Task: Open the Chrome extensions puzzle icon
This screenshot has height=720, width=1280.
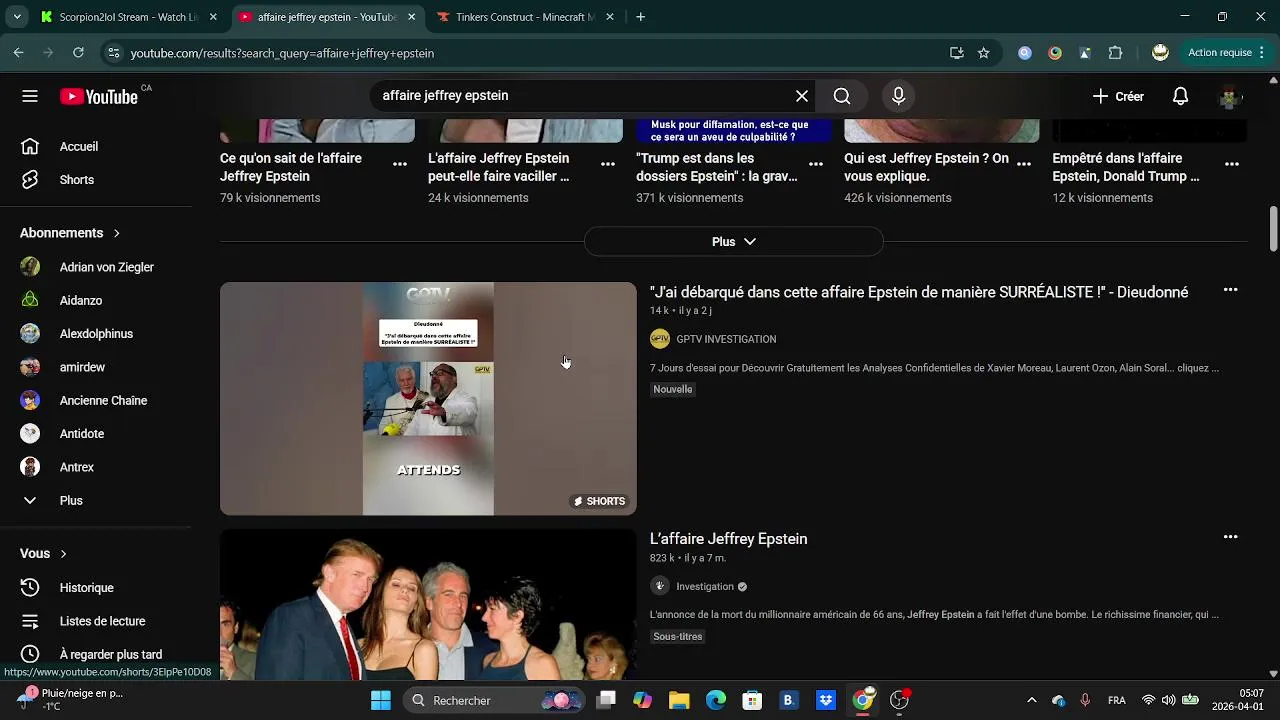Action: pyautogui.click(x=1115, y=53)
